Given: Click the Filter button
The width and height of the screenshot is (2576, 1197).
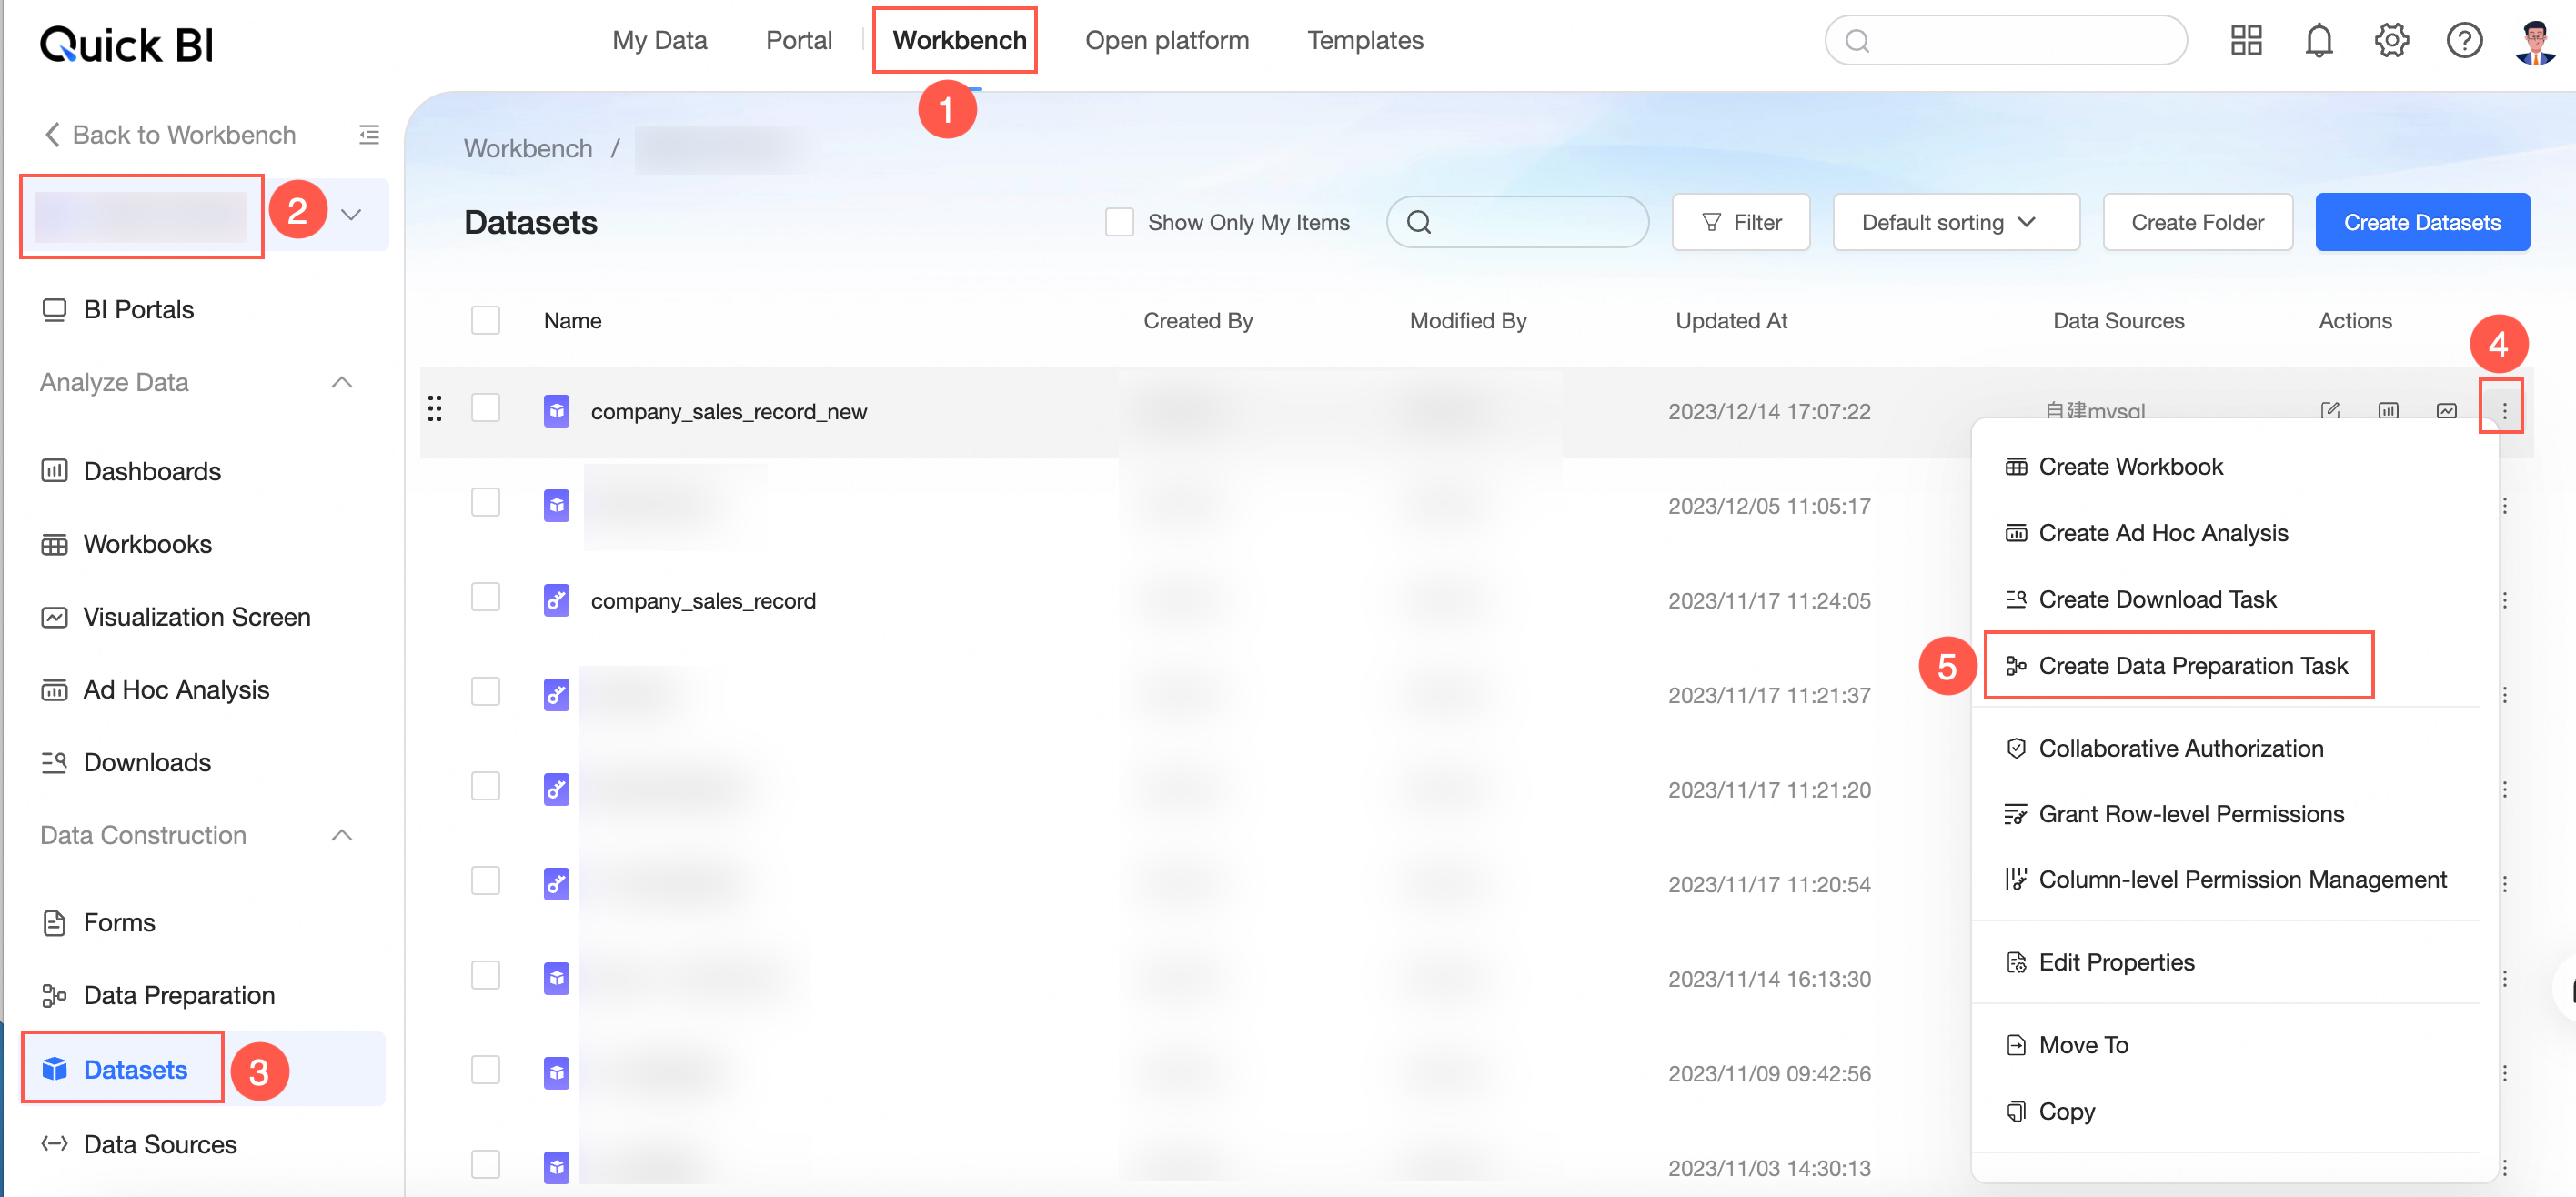Looking at the screenshot, I should coord(1740,222).
